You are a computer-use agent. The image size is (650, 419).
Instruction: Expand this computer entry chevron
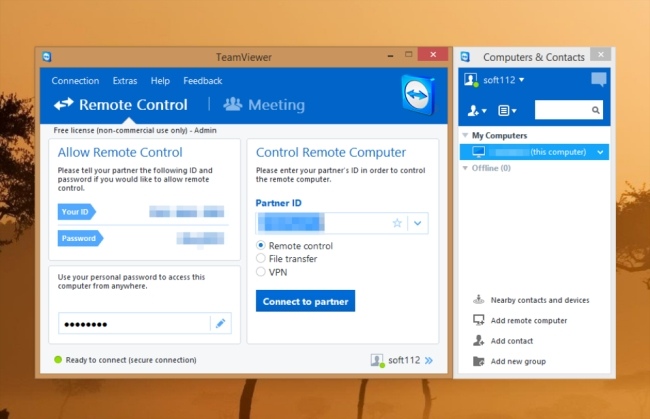click(x=600, y=152)
